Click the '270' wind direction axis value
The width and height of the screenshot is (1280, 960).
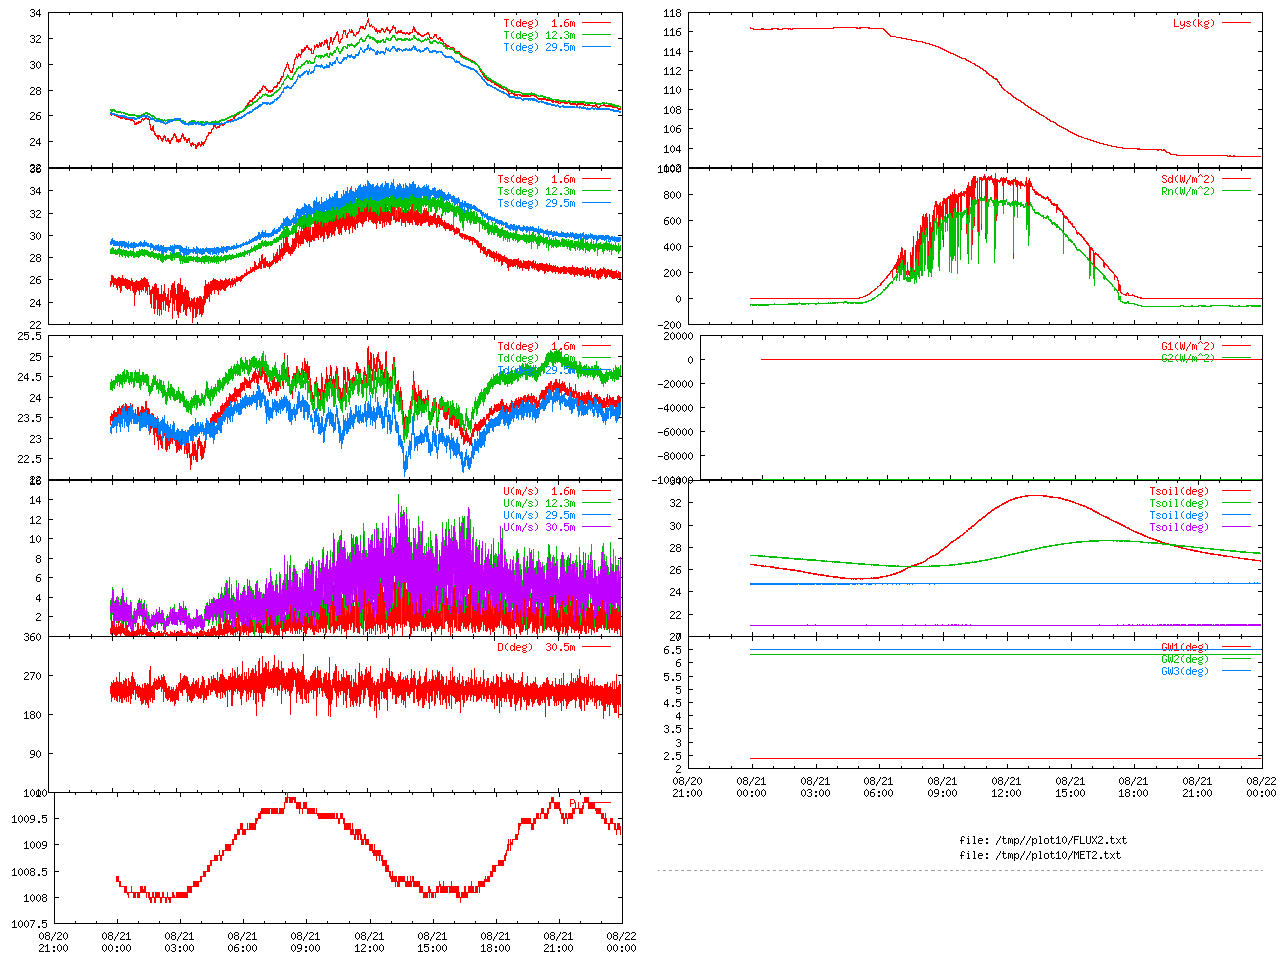click(x=33, y=676)
